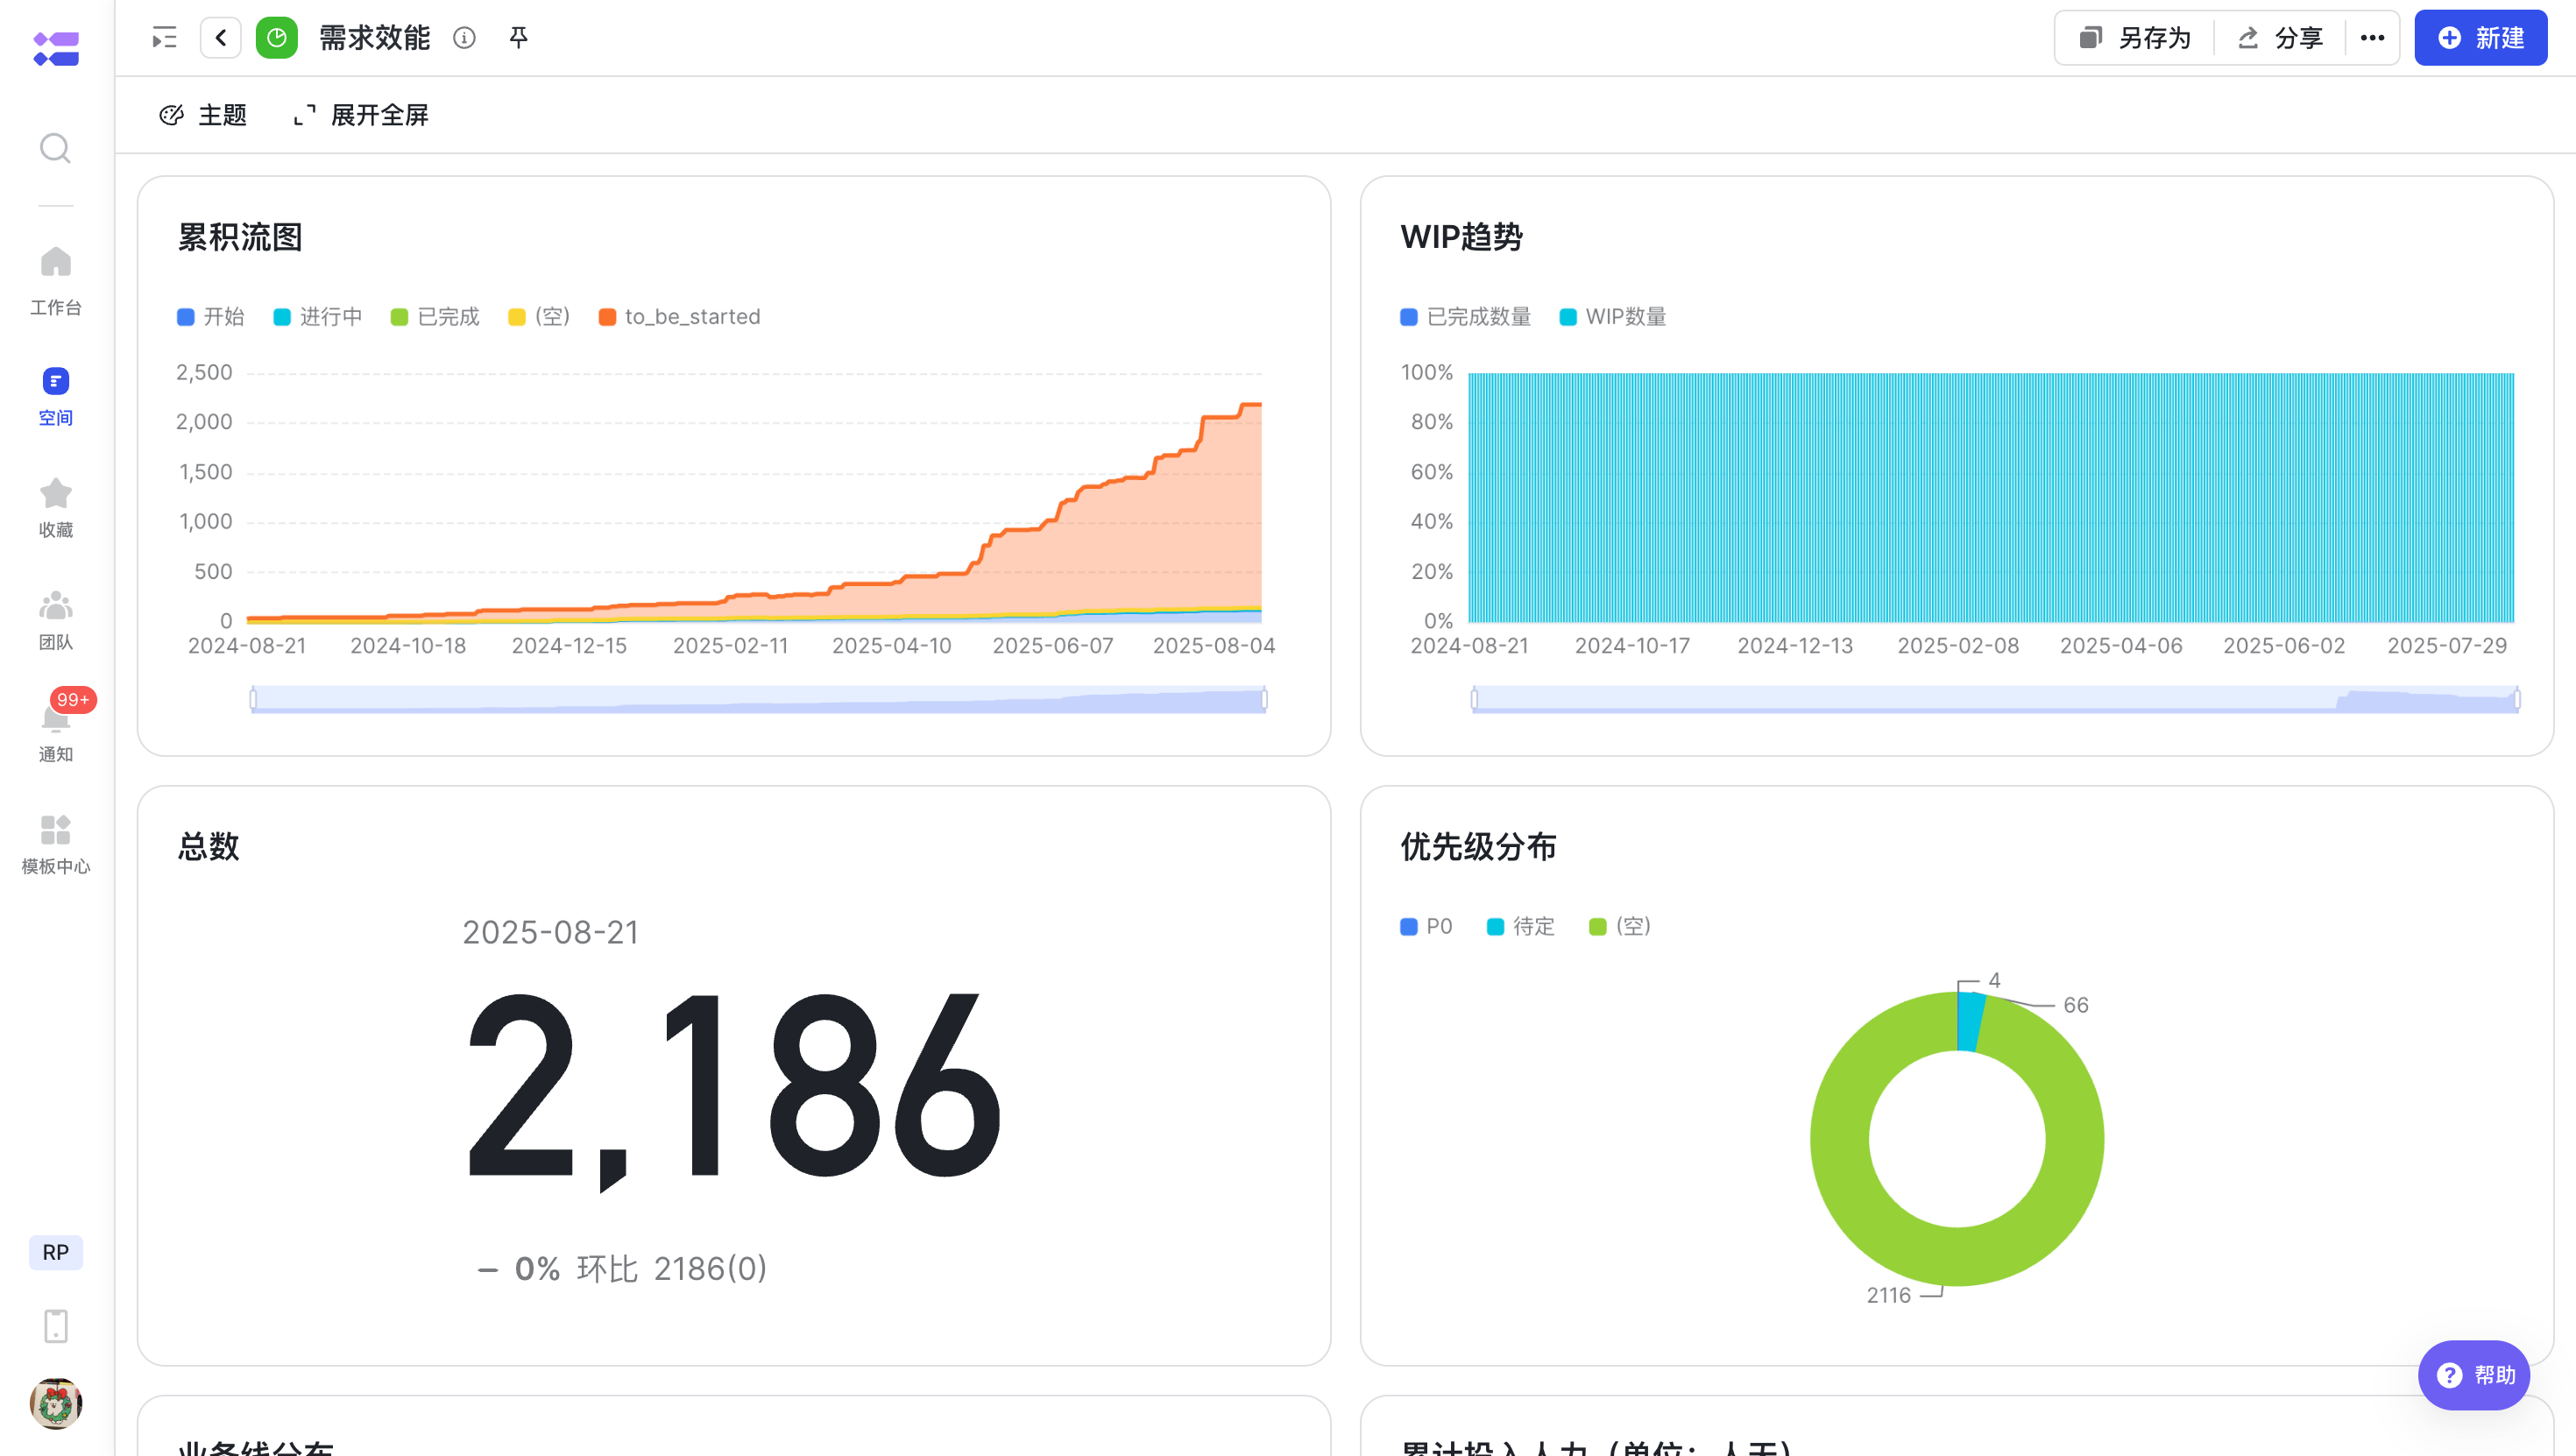Image resolution: width=2576 pixels, height=1456 pixels.
Task: Click 展开全屏 fullscreen option
Action: [361, 115]
